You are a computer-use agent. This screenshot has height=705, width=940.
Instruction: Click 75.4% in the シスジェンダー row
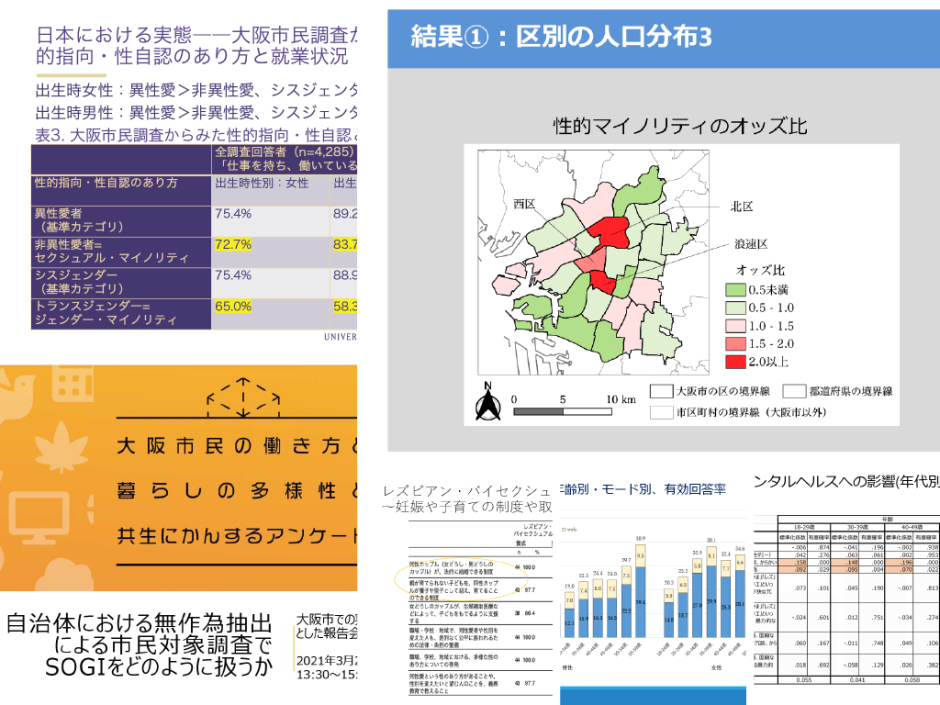coord(233,275)
